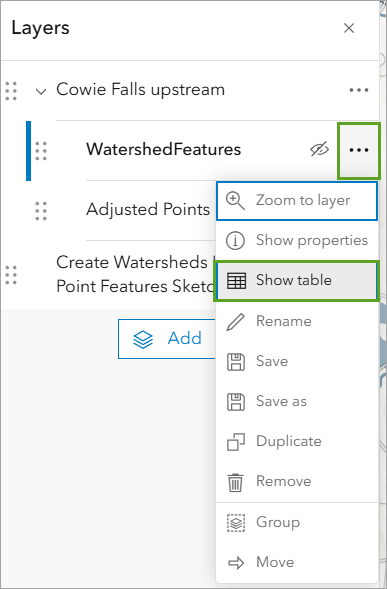387x589 pixels.
Task: Collapse the Cowie Falls upstream group
Action: click(x=41, y=91)
